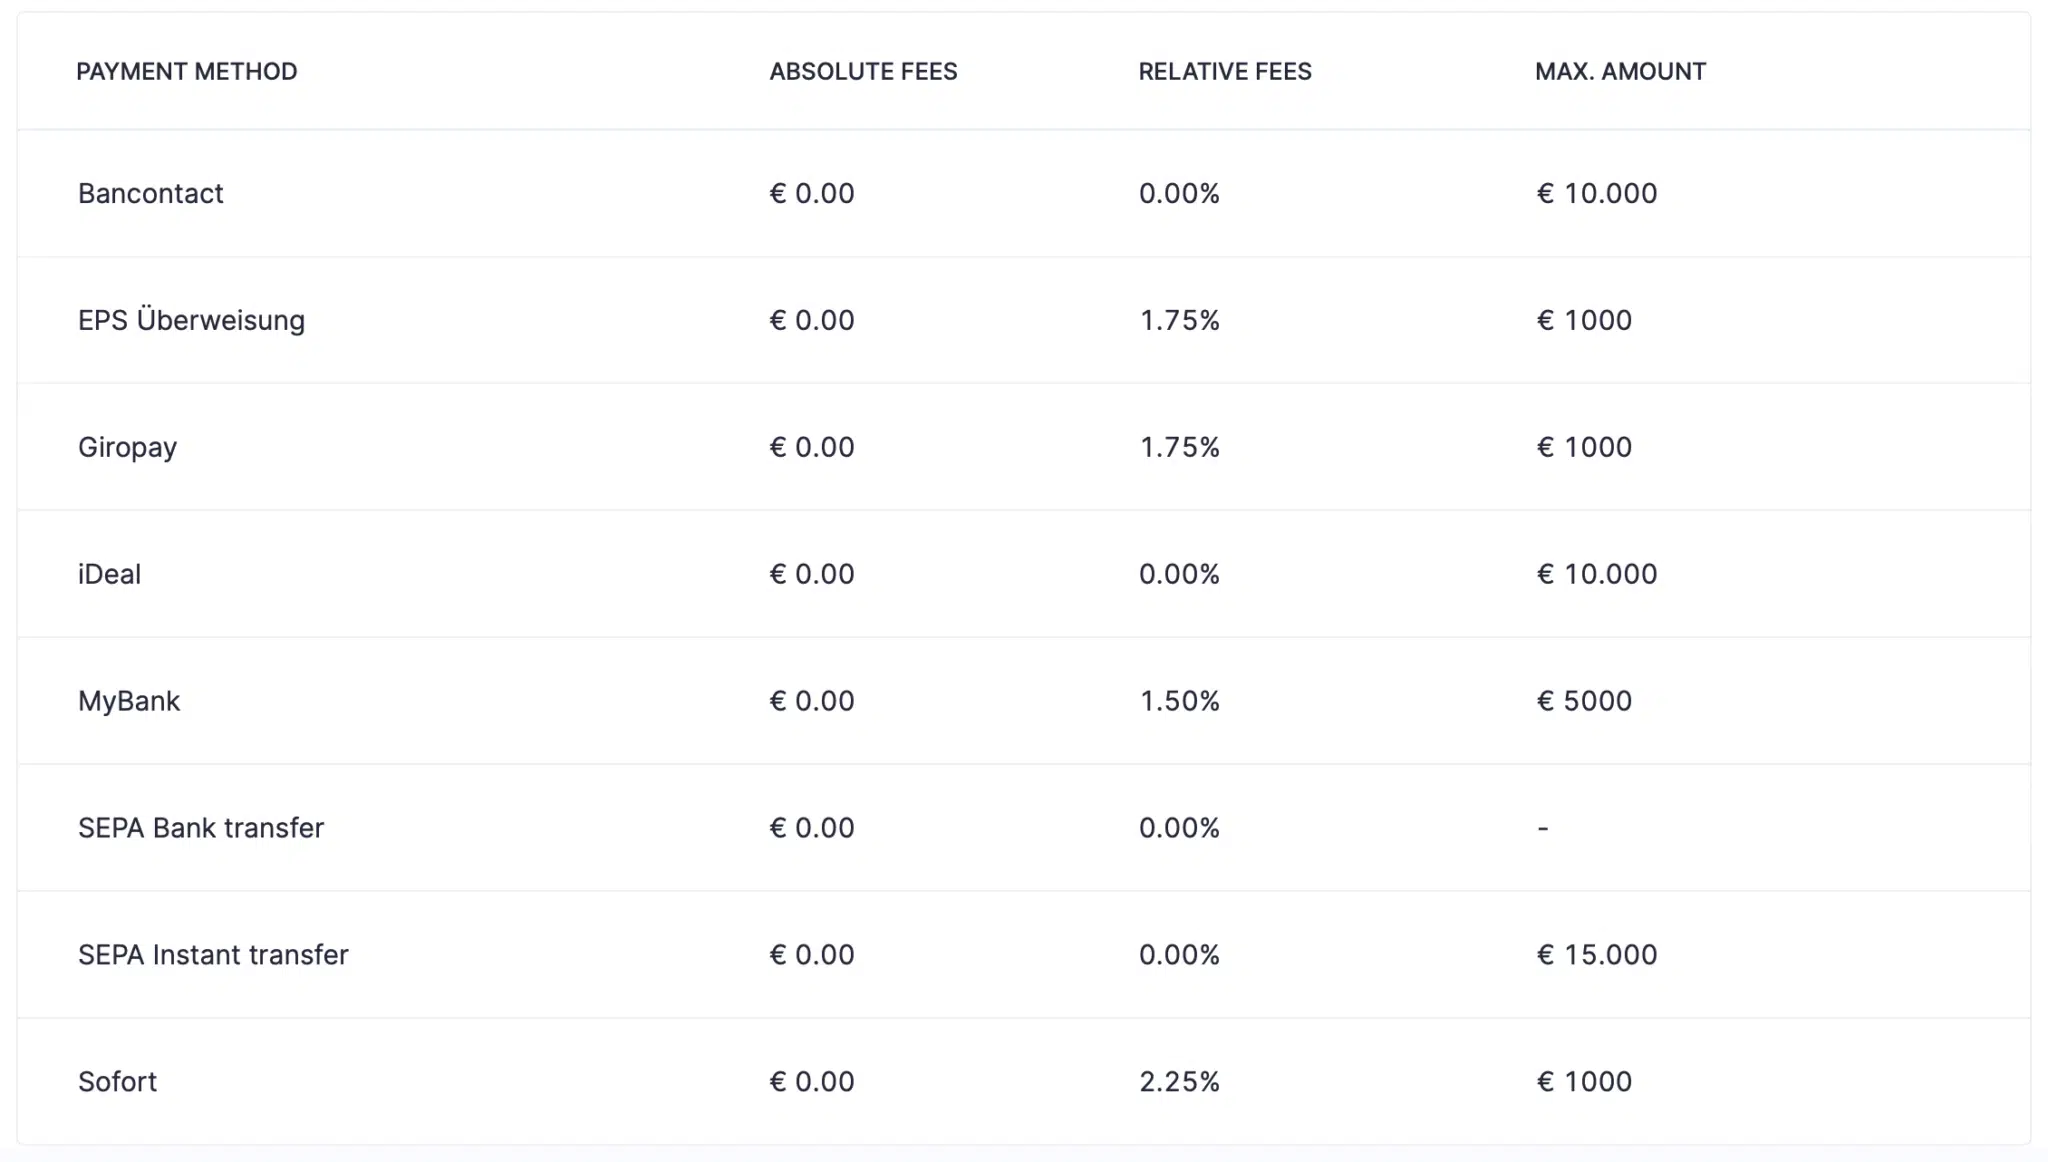Choose the MyBank payment method

(1024, 701)
